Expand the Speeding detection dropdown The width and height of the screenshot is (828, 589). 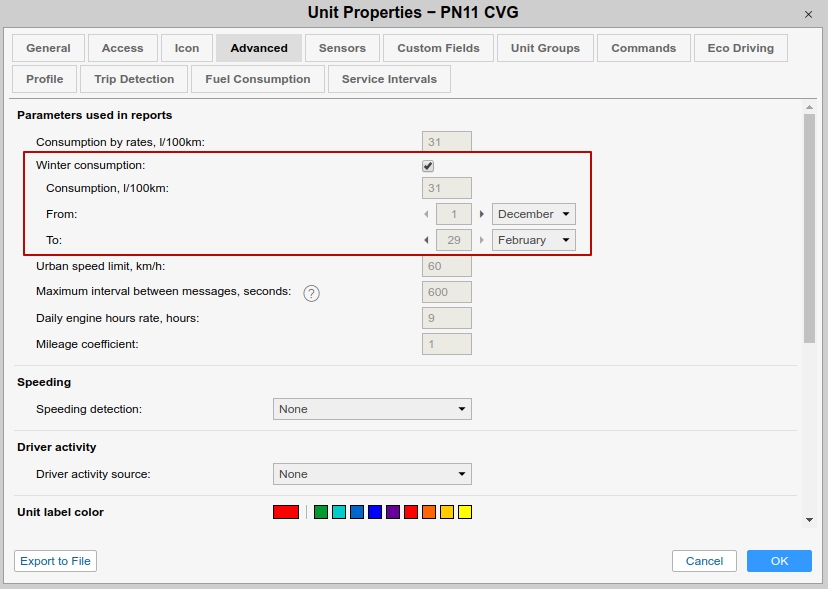(x=372, y=409)
